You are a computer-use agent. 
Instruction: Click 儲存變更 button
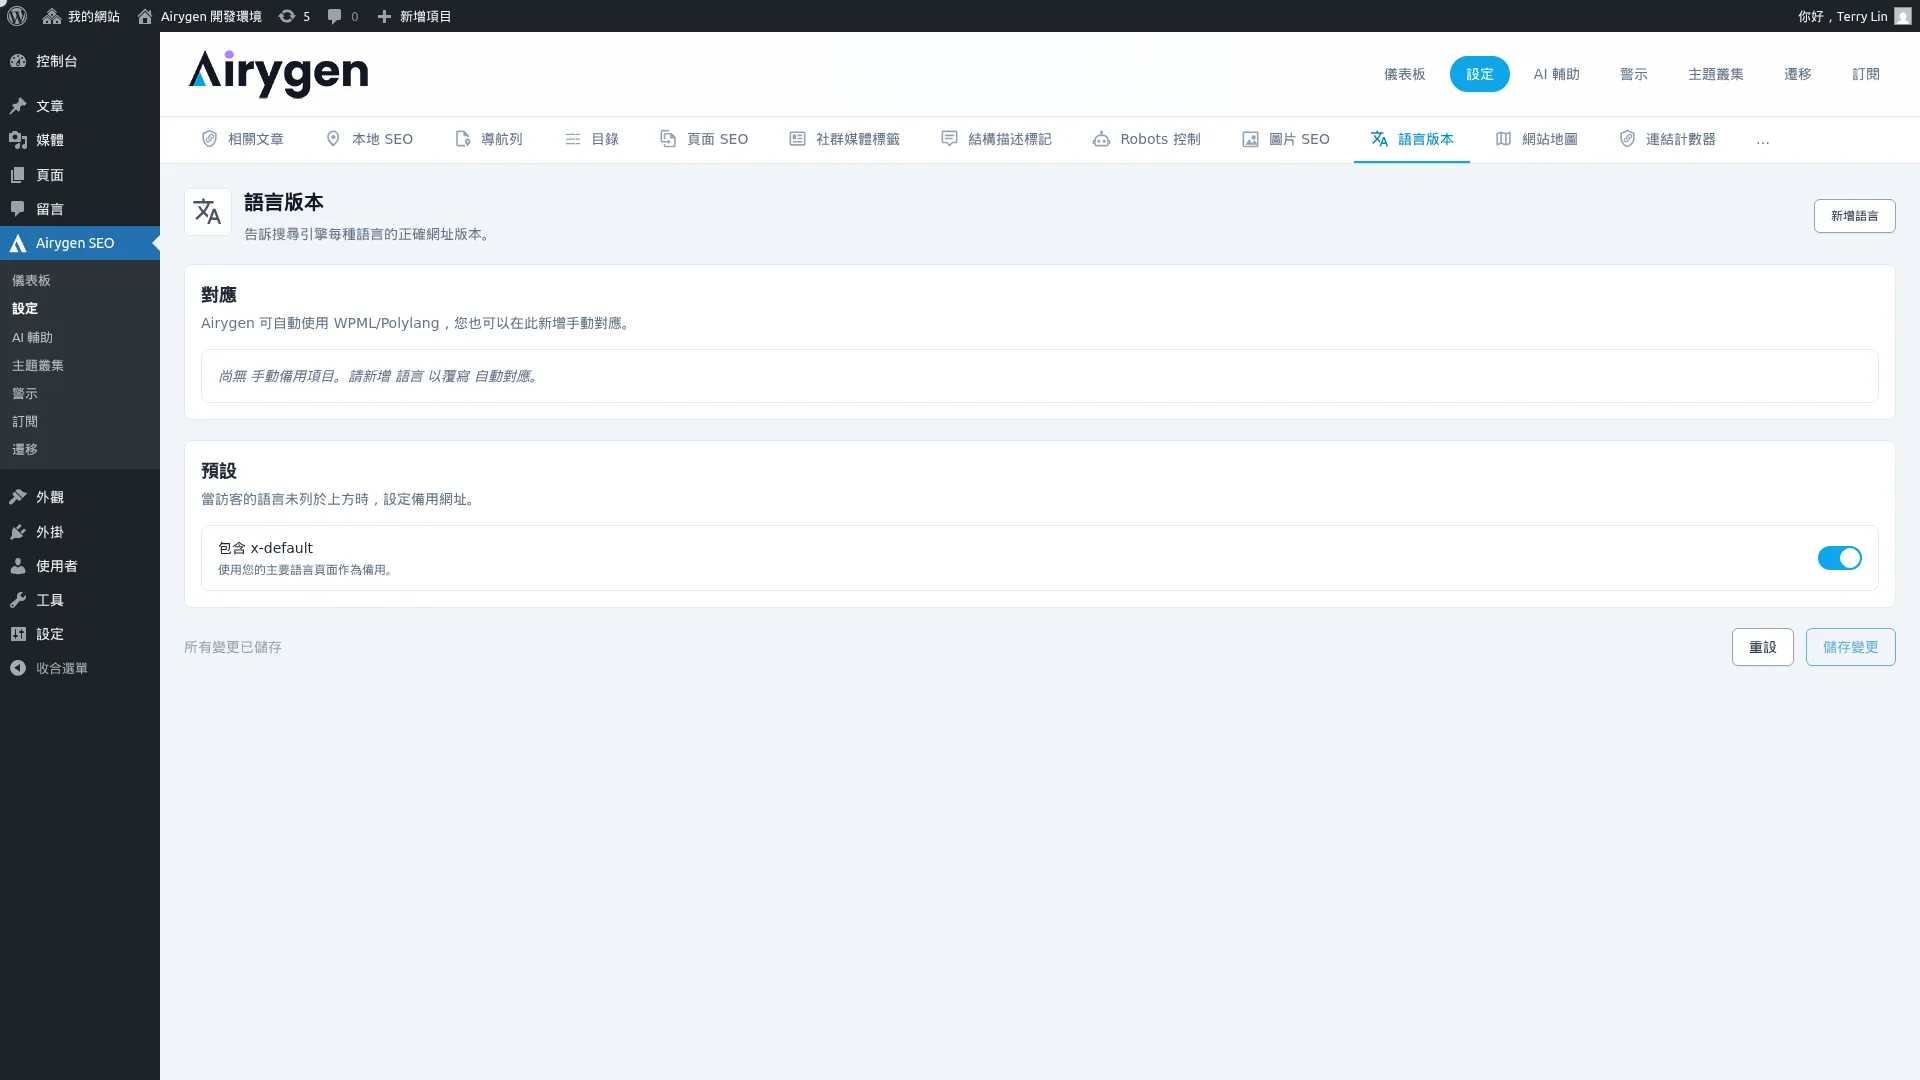tap(1851, 647)
